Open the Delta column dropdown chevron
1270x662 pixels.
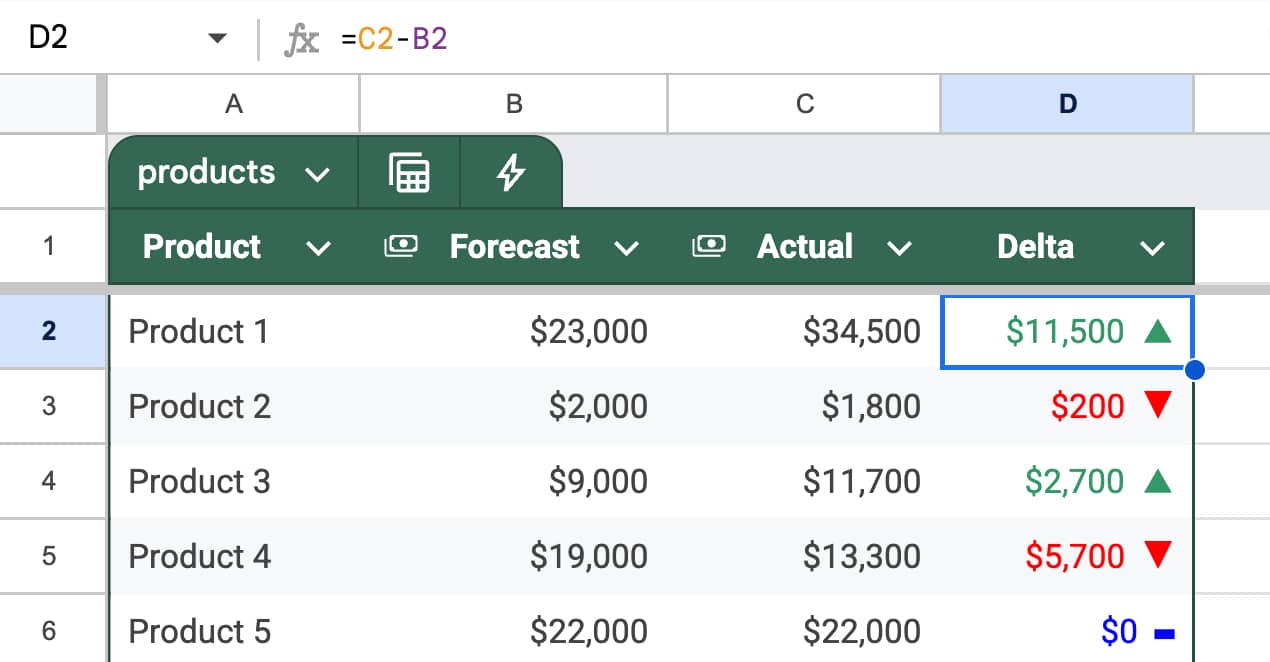pyautogui.click(x=1153, y=248)
